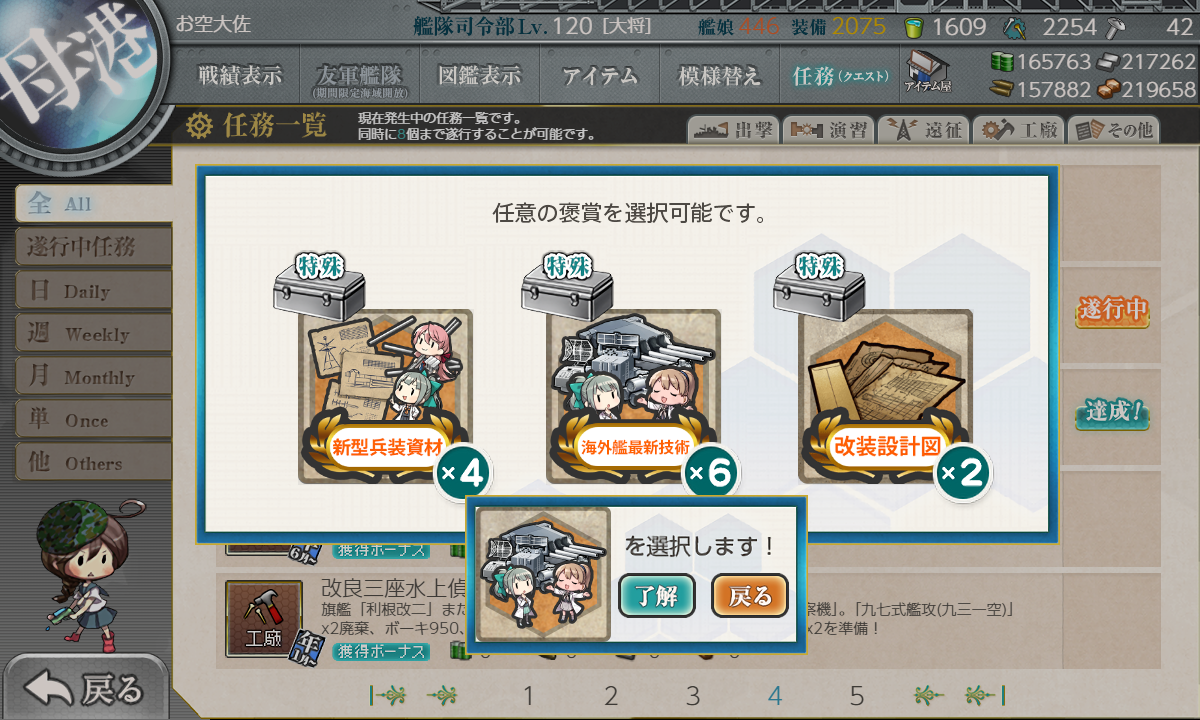Viewport: 1200px width, 720px height.
Task: Confirm selection with 了解 button
Action: 657,597
